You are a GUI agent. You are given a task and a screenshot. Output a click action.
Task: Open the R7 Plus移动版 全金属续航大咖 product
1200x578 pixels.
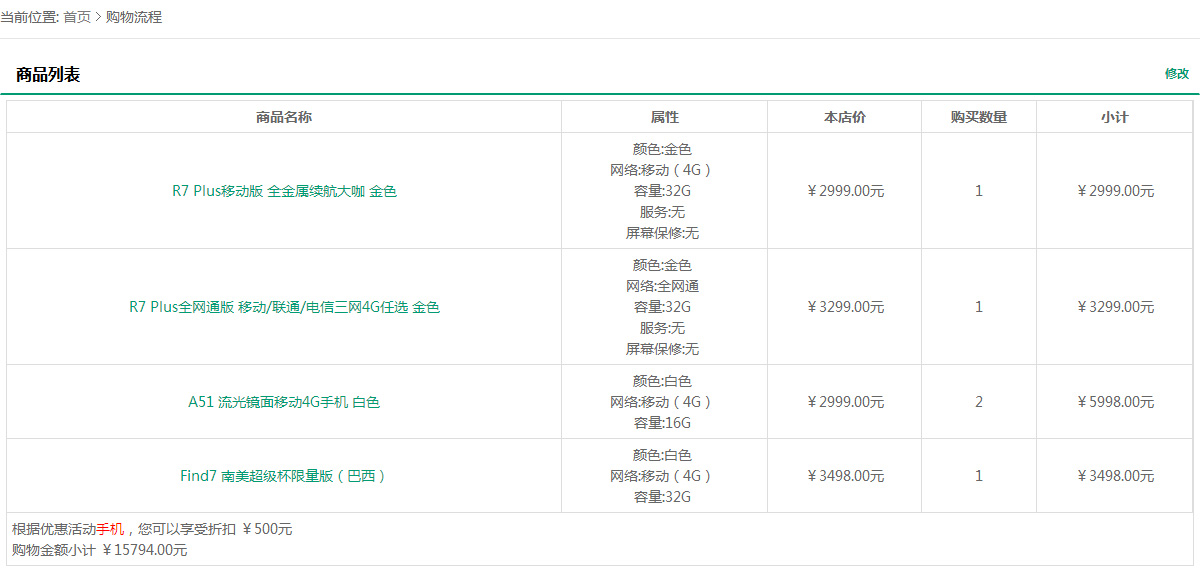(284, 191)
